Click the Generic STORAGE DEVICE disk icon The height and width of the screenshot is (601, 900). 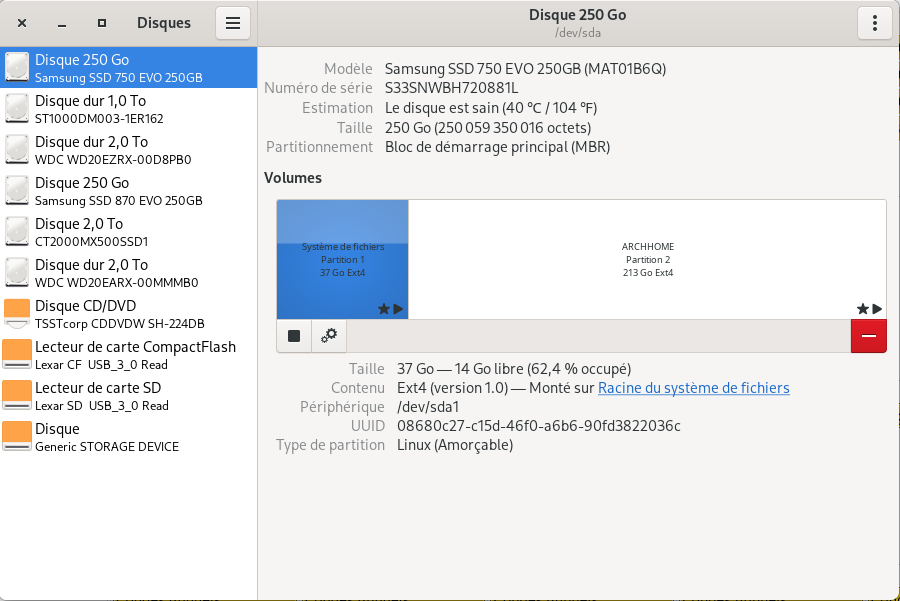tap(17, 437)
